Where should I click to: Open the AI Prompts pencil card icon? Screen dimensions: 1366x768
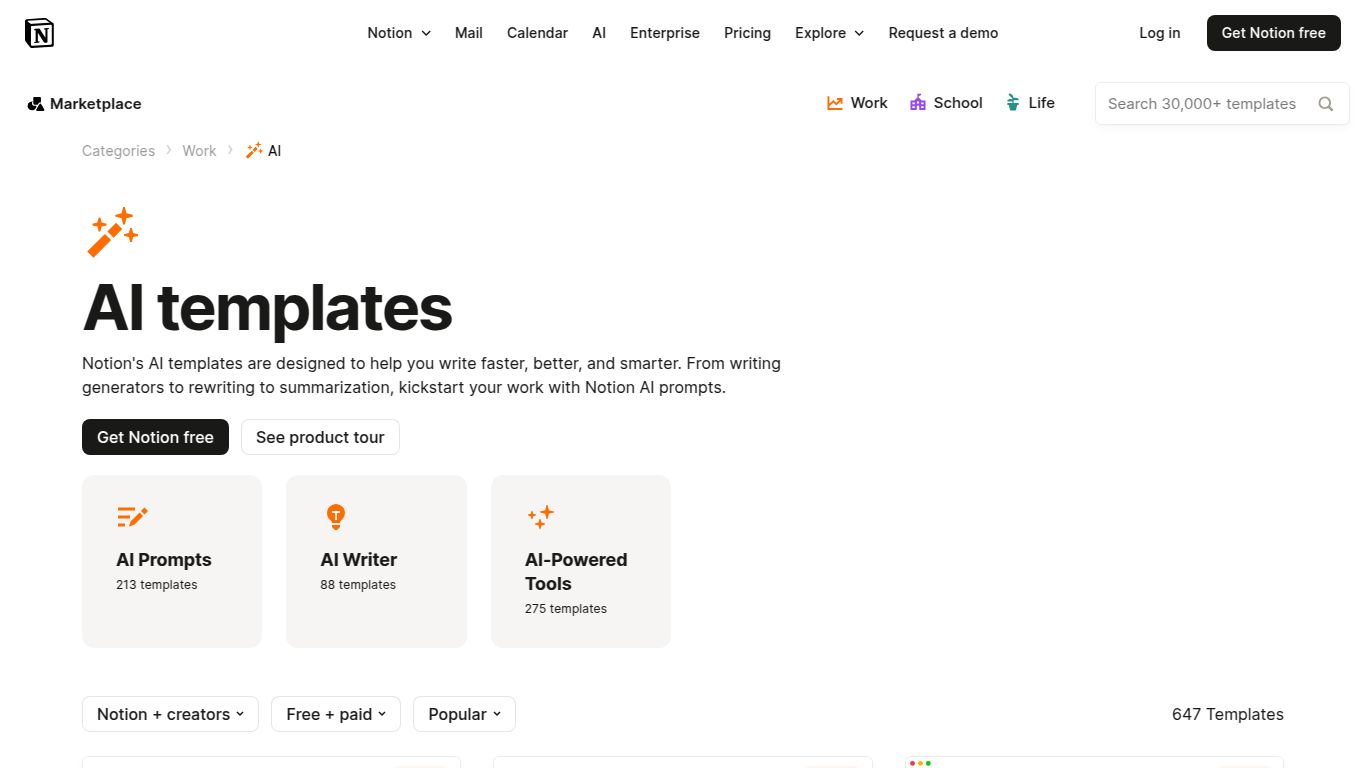click(x=132, y=516)
